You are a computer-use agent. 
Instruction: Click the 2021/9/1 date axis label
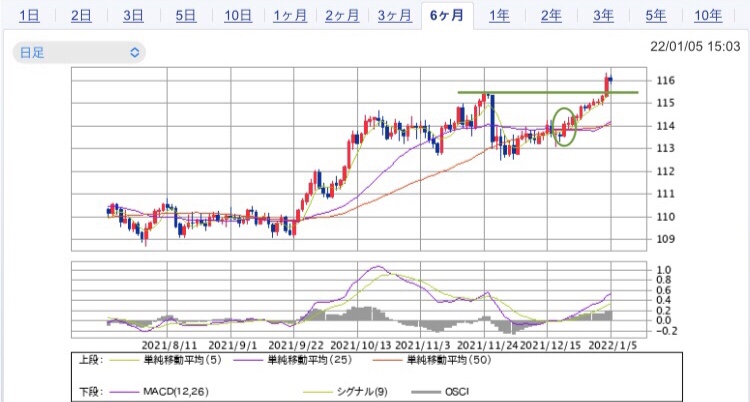pos(233,345)
